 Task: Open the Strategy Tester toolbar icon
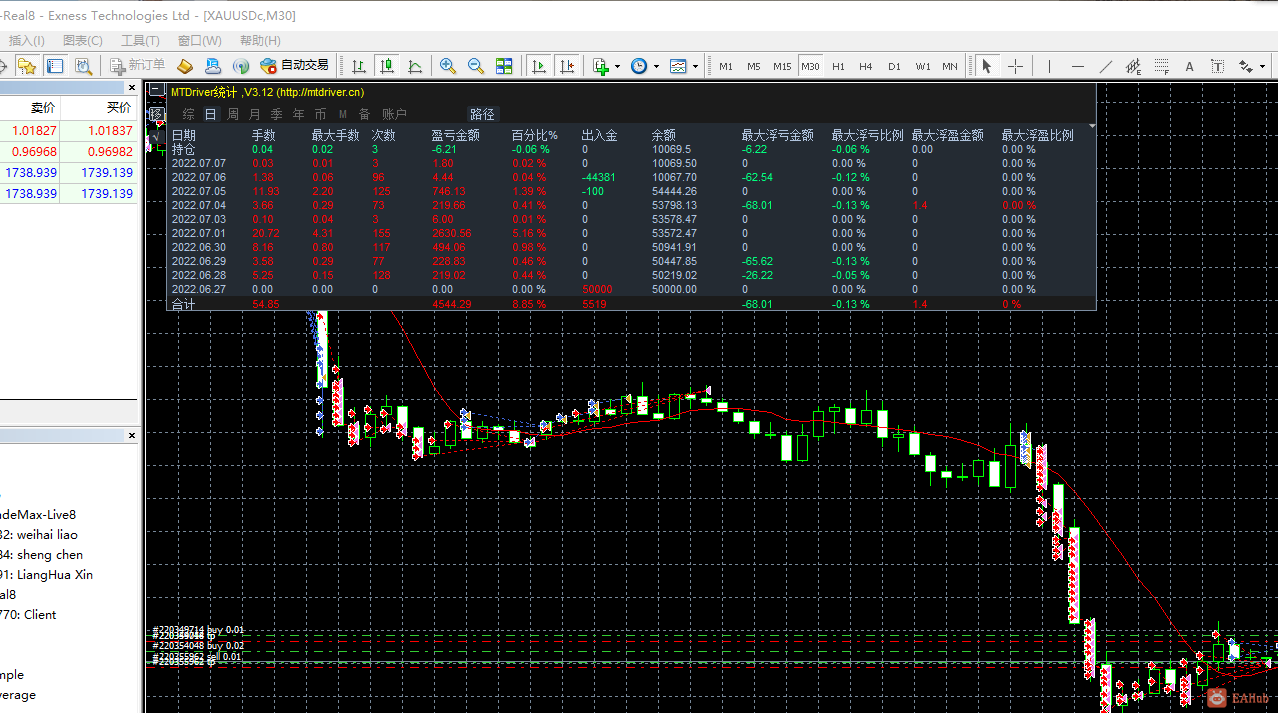pos(83,66)
